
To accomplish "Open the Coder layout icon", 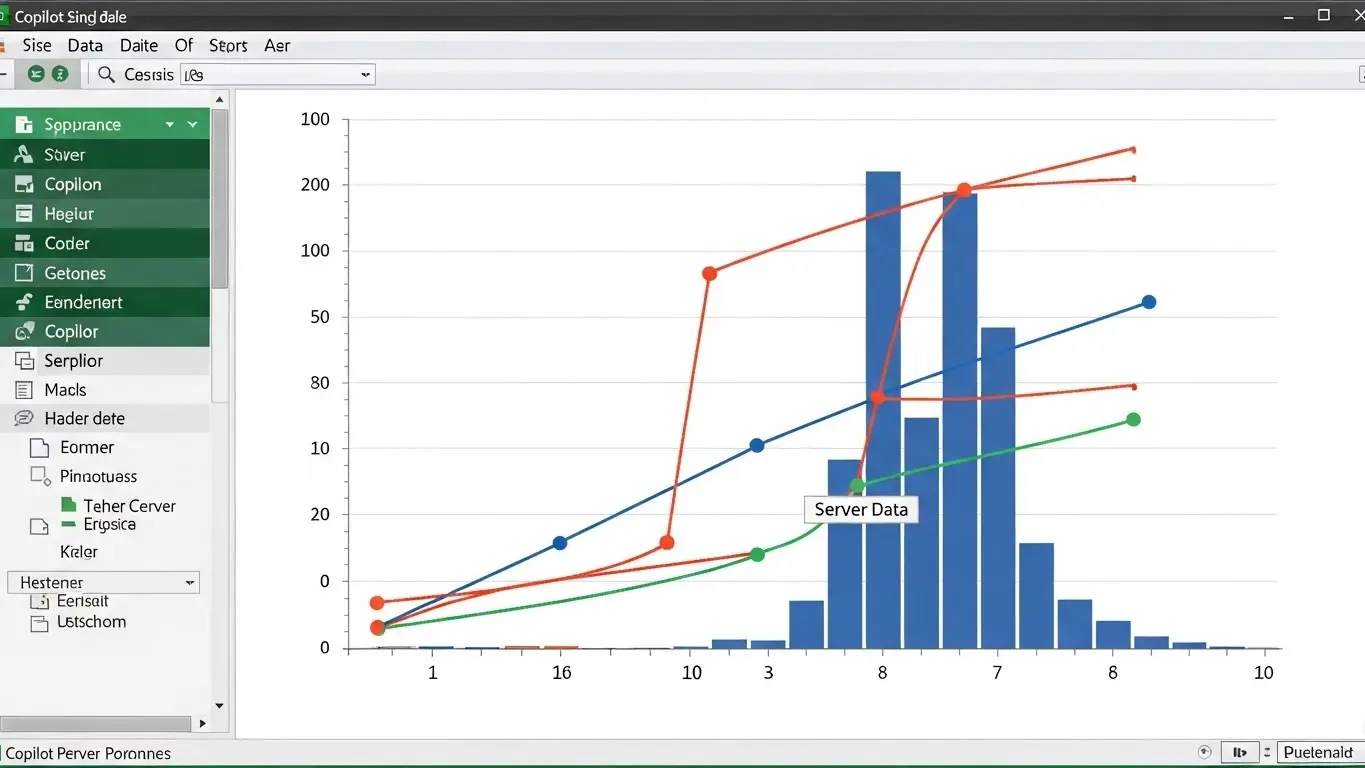I will 24,244.
